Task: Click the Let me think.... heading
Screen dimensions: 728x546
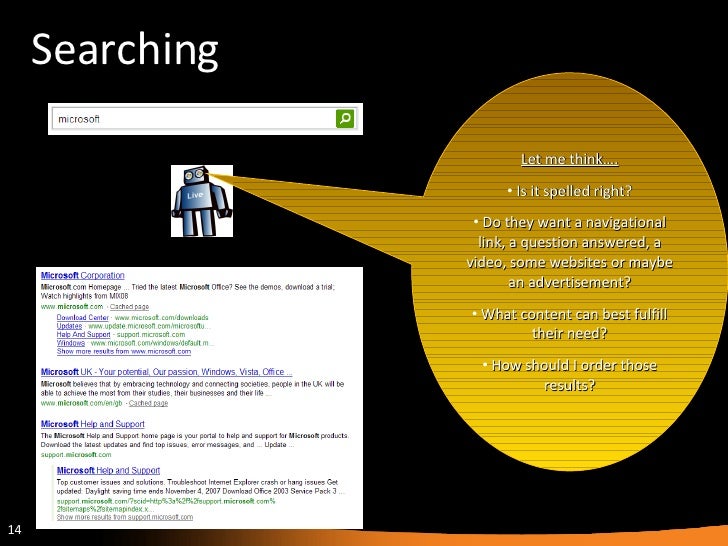Action: 569,159
